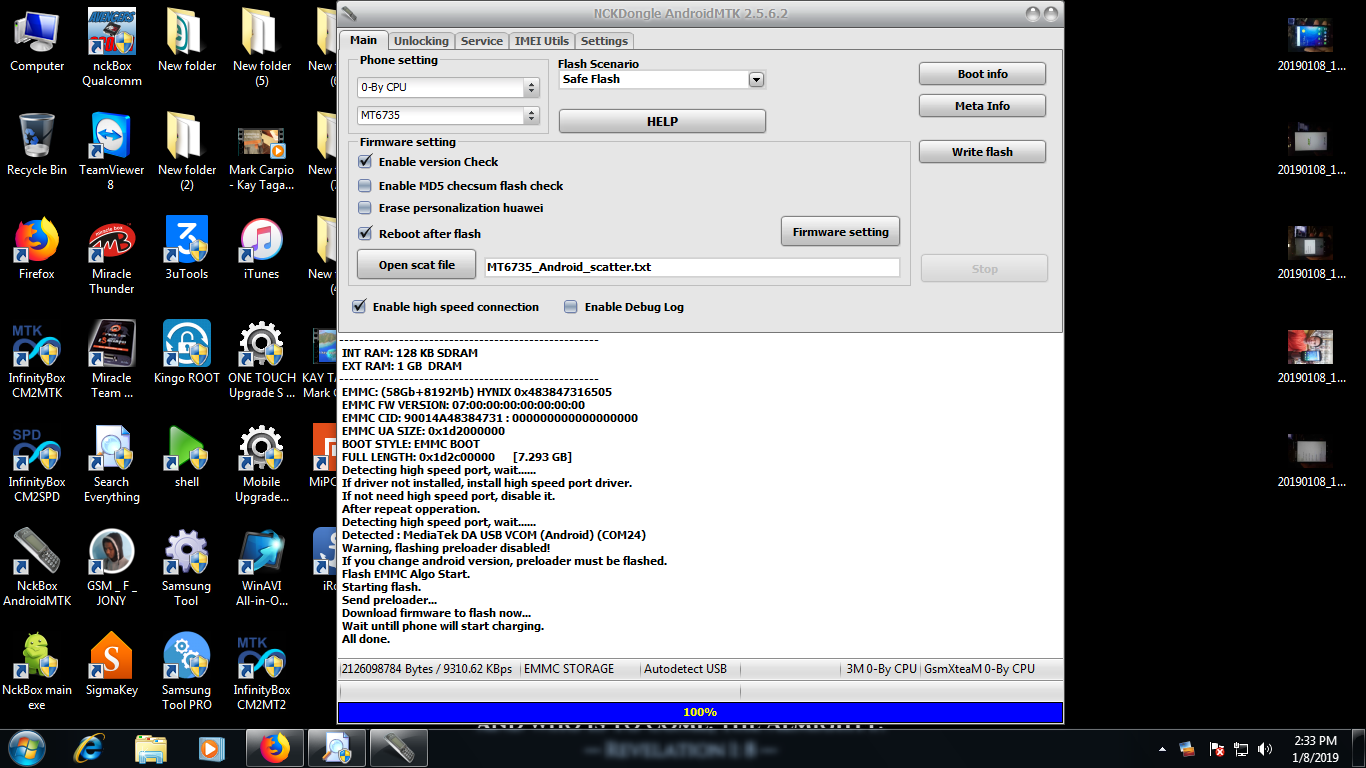The width and height of the screenshot is (1366, 768).
Task: Open SigmaKey desktop shortcut
Action: 112,664
